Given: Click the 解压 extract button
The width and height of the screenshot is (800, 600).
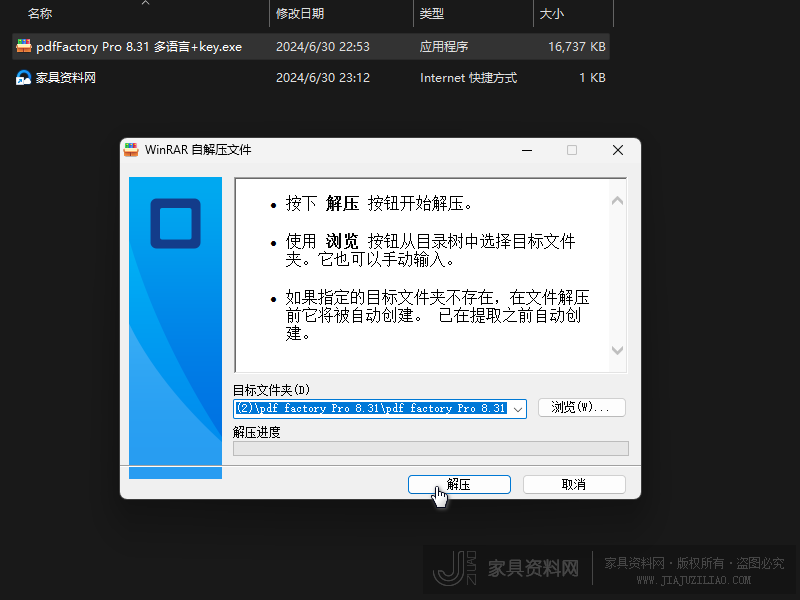Looking at the screenshot, I should coord(459,484).
